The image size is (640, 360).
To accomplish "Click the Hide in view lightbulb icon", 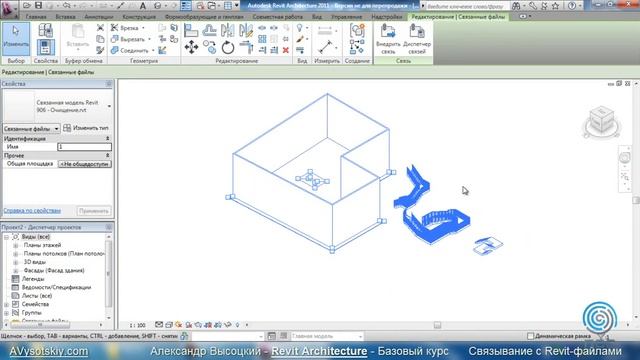I will pyautogui.click(x=300, y=28).
